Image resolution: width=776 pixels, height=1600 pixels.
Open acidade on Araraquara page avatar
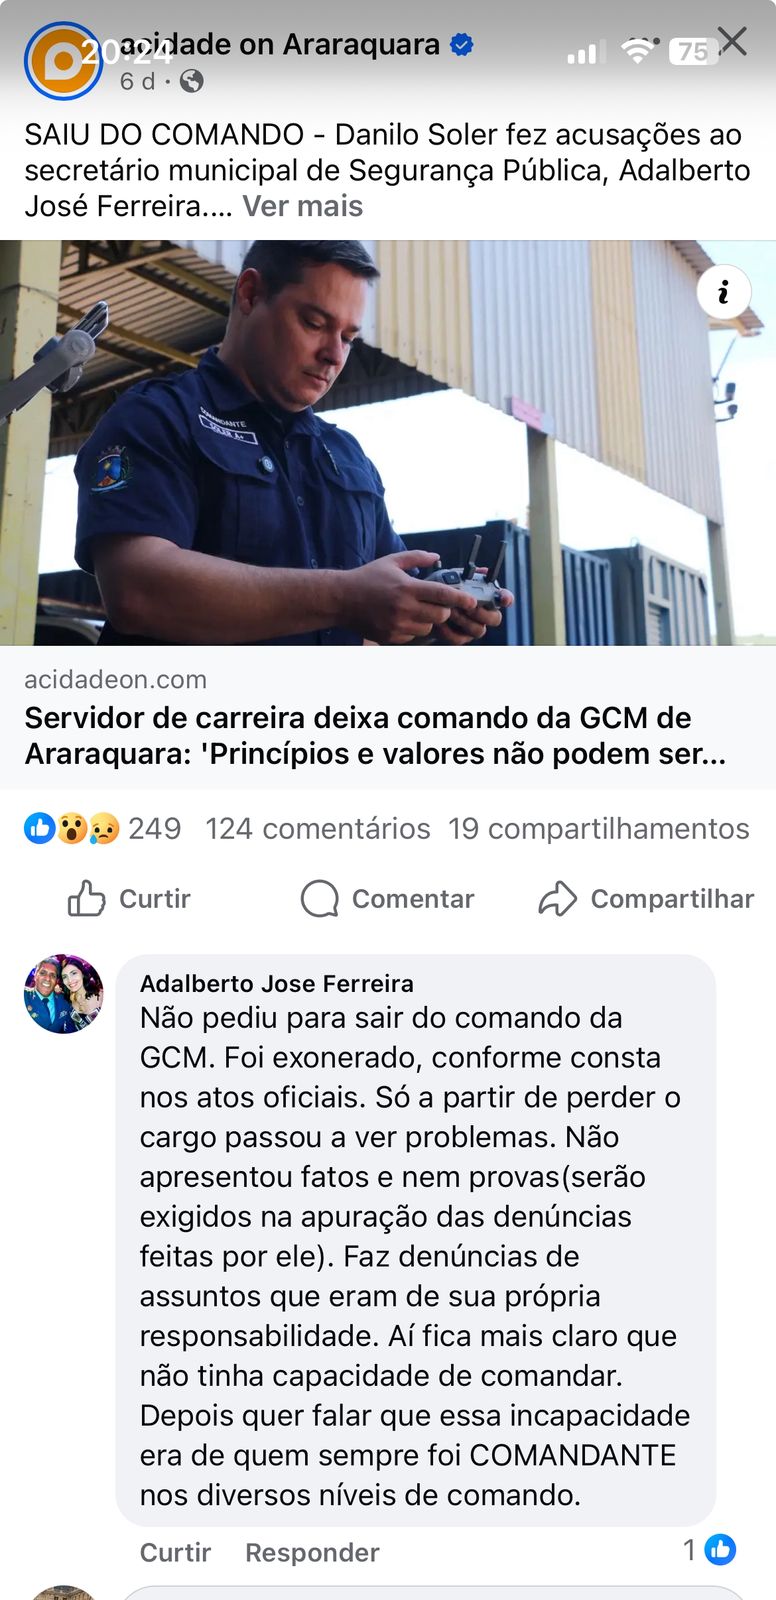pyautogui.click(x=63, y=60)
